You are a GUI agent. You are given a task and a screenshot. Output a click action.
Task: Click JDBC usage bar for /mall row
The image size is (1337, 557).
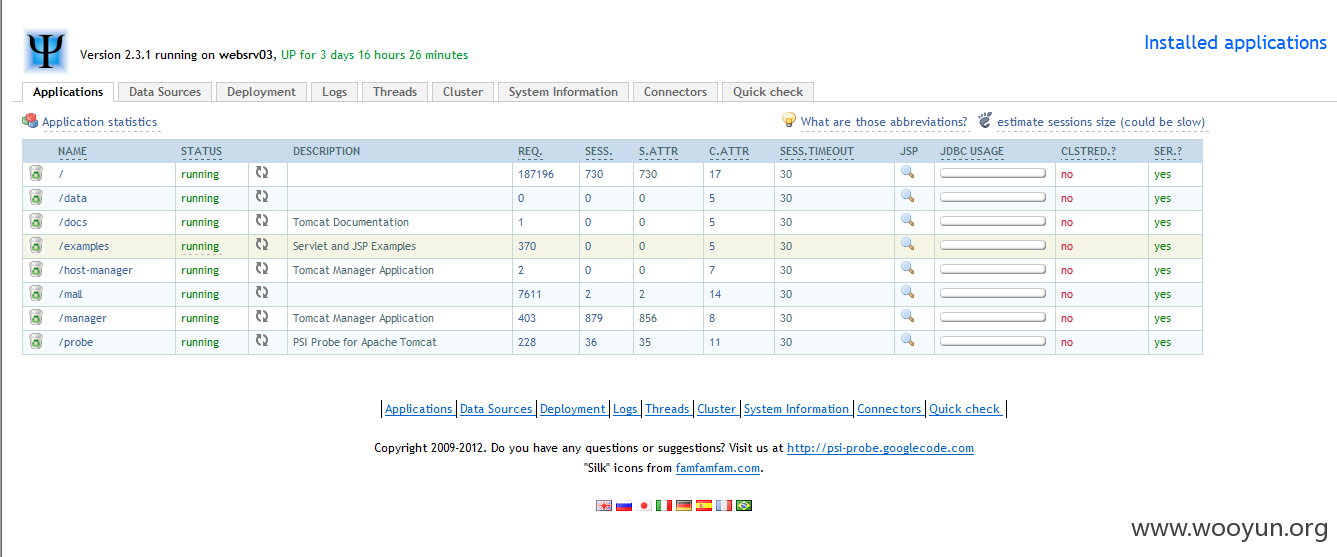coord(993,293)
